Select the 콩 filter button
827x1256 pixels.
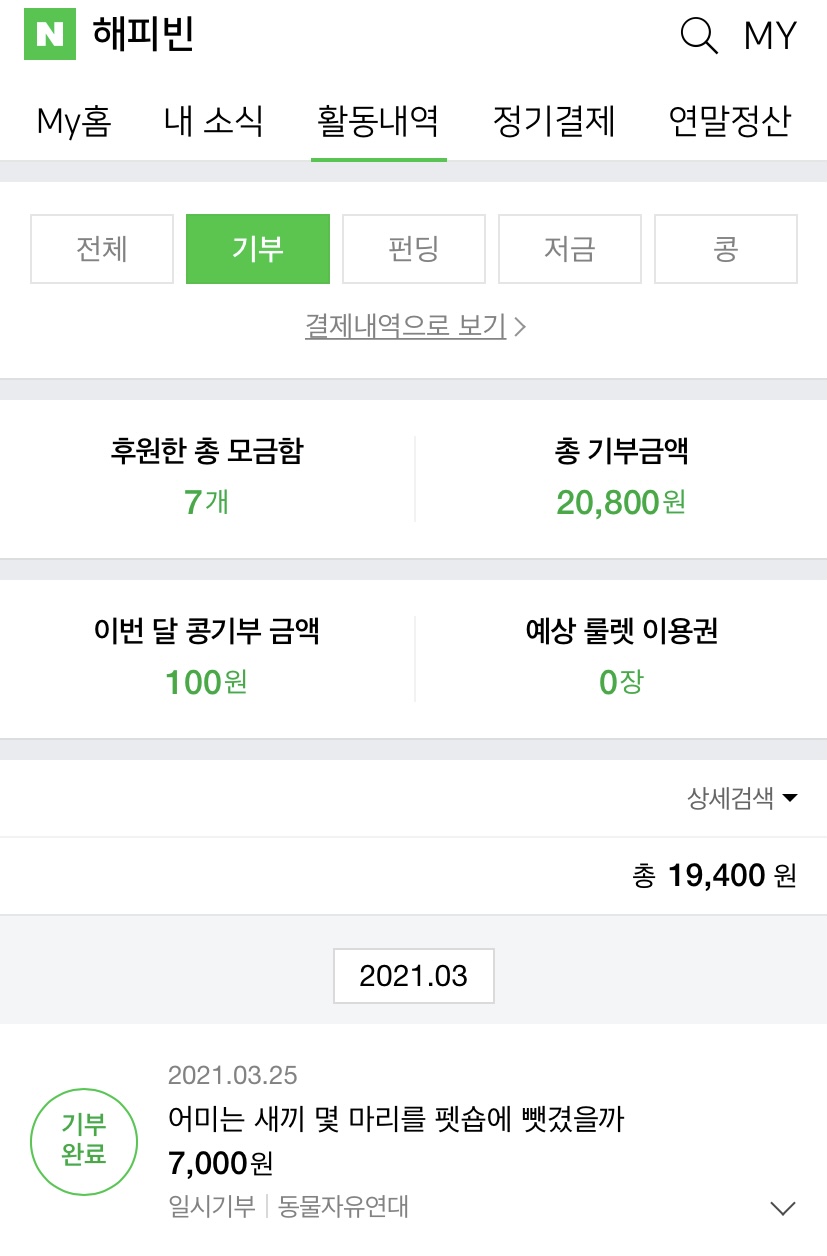[726, 249]
